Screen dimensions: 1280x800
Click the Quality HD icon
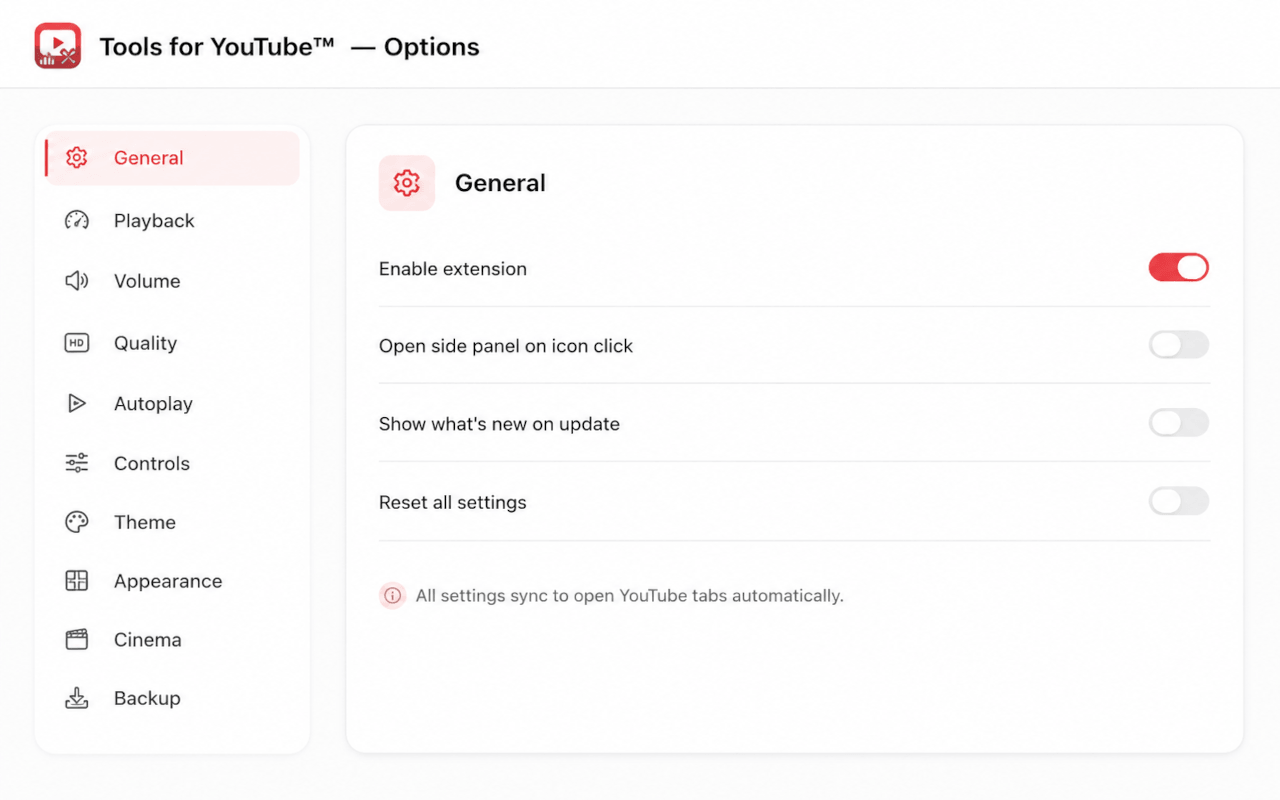[77, 343]
